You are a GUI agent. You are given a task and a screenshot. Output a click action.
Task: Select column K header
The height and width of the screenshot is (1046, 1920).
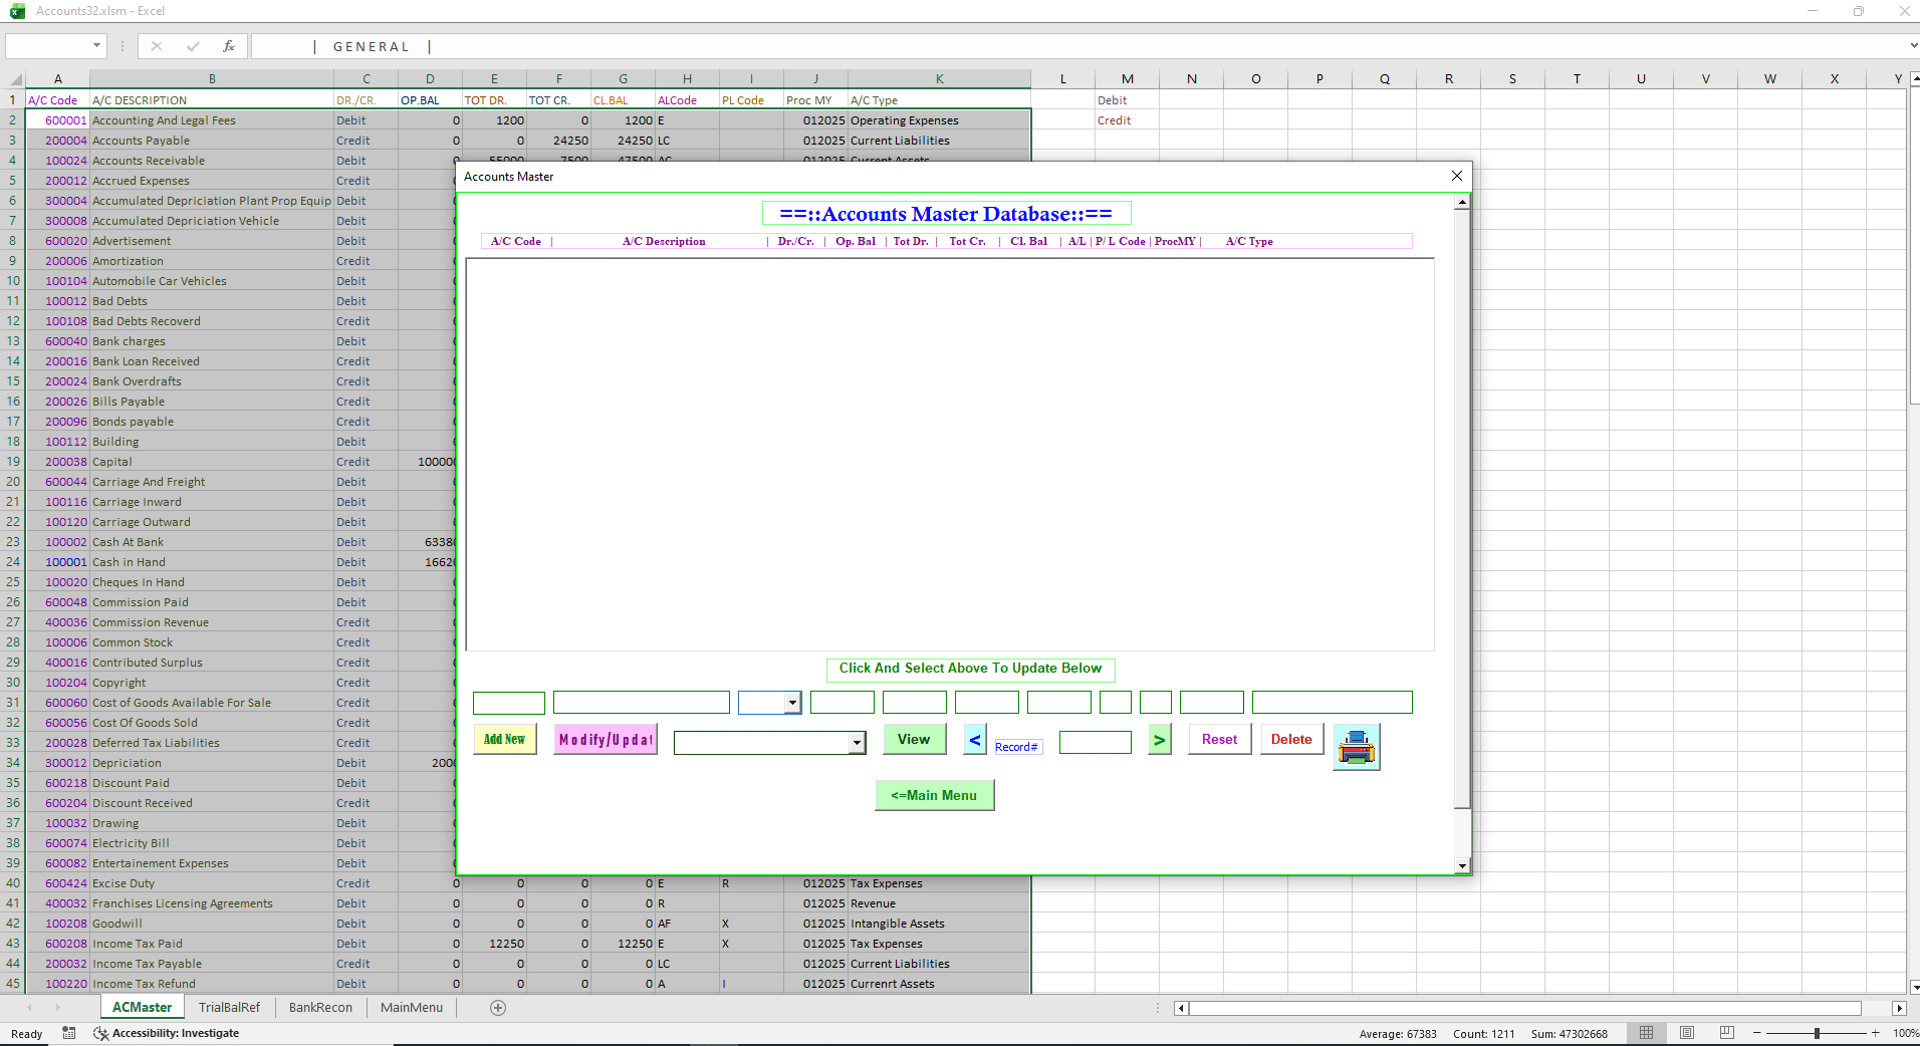(x=939, y=79)
